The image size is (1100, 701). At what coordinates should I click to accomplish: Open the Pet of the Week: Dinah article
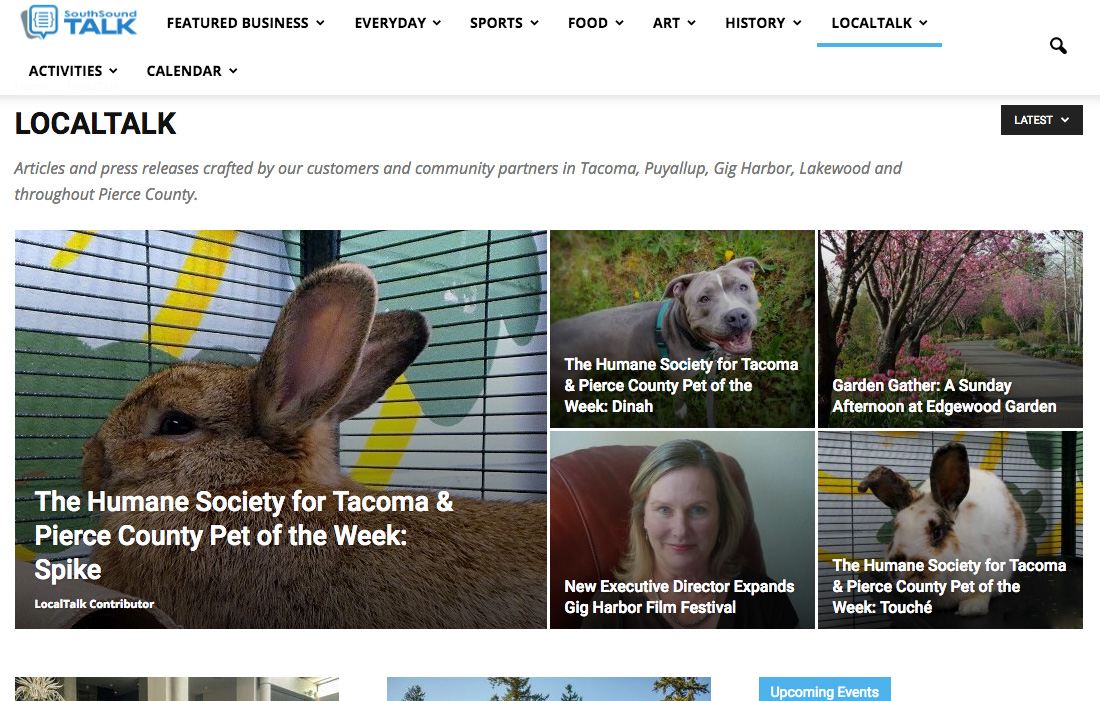681,385
